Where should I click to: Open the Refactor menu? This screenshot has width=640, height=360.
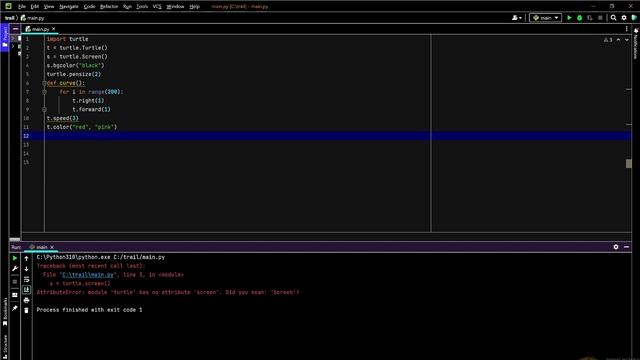[109, 7]
